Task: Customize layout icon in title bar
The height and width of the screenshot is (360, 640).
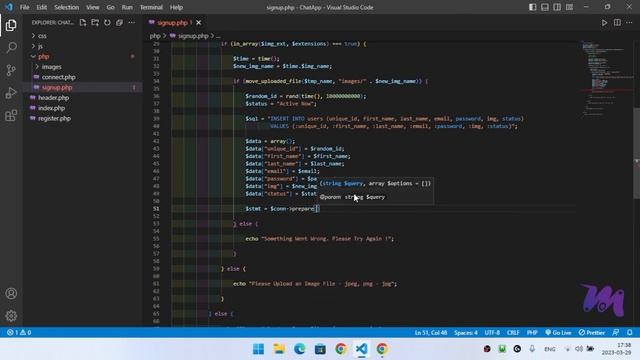Action: click(569, 7)
